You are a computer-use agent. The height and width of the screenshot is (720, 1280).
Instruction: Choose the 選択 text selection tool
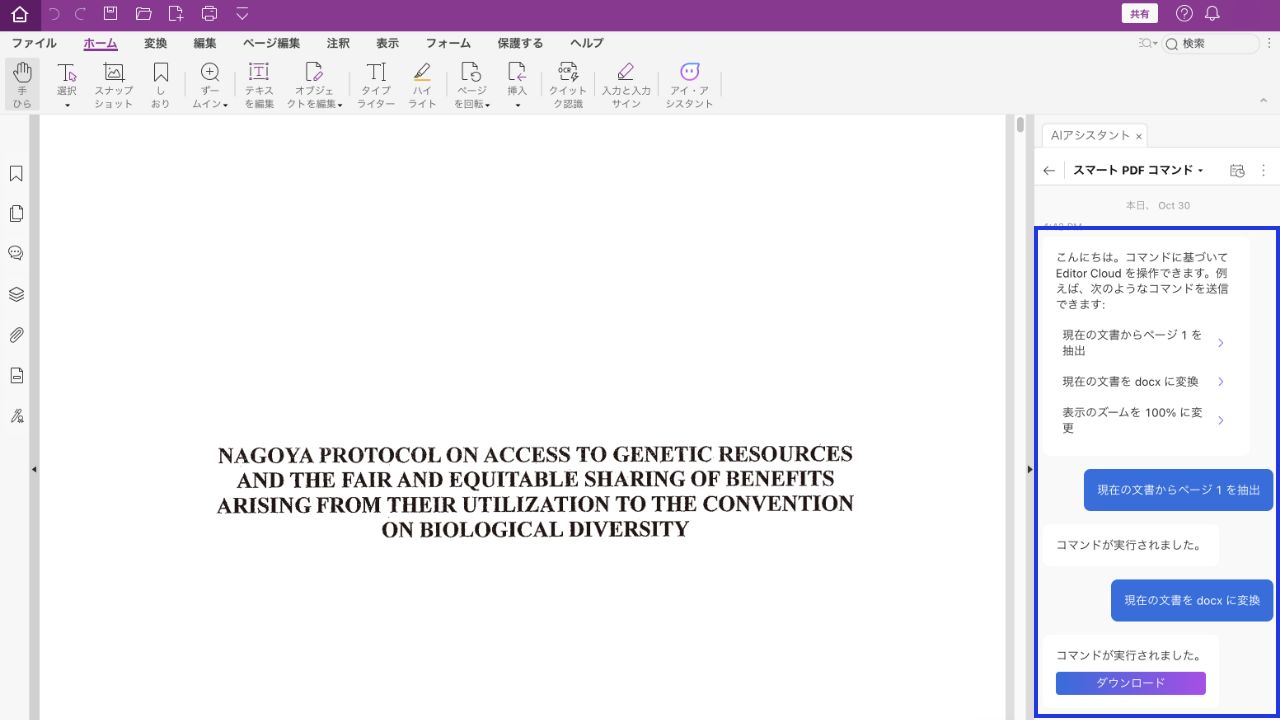67,79
